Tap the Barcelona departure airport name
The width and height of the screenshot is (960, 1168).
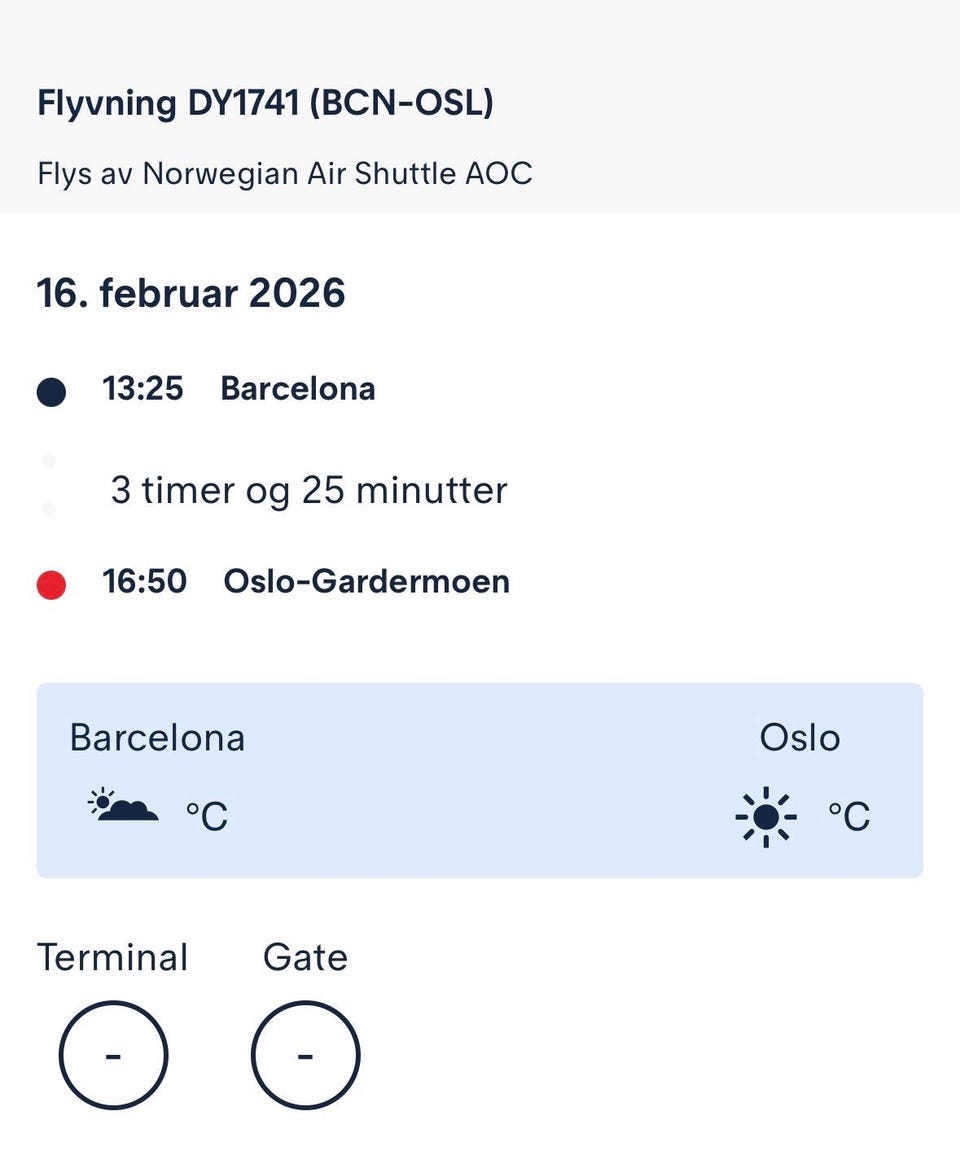298,388
